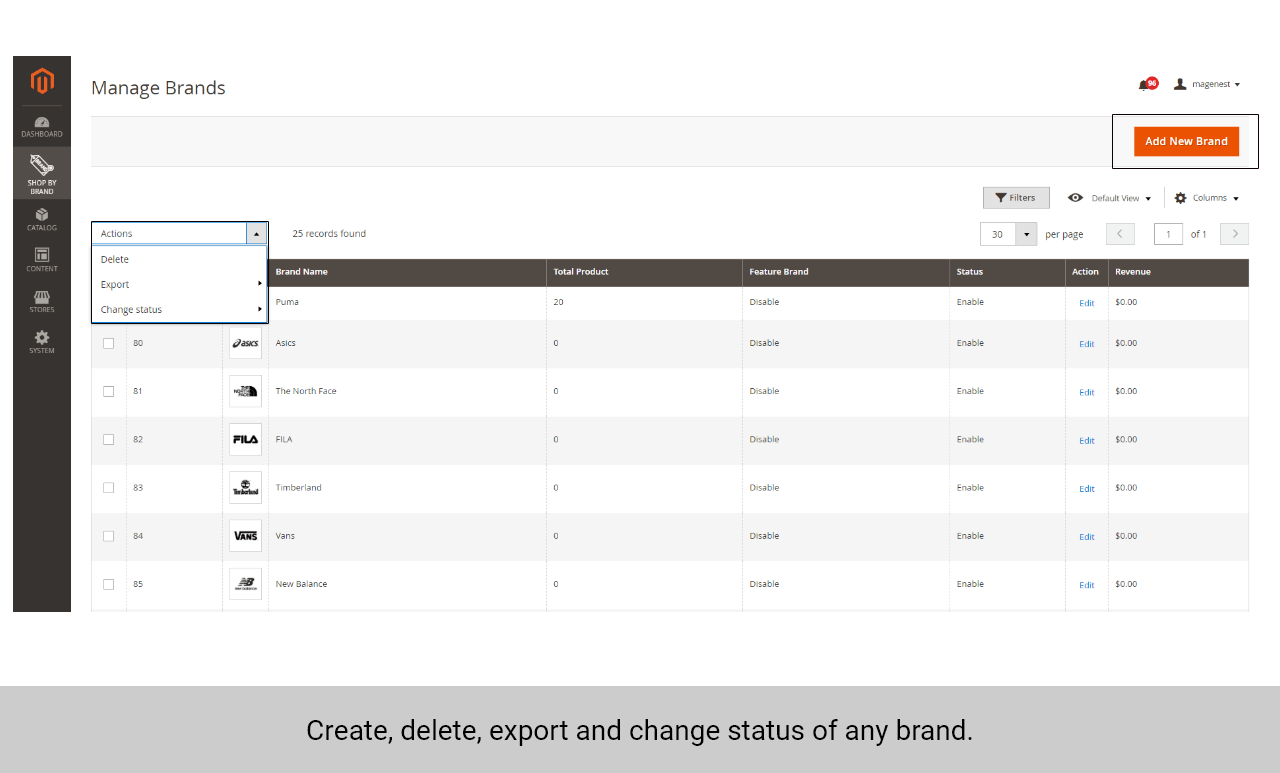Open the System sidebar menu

click(x=41, y=342)
